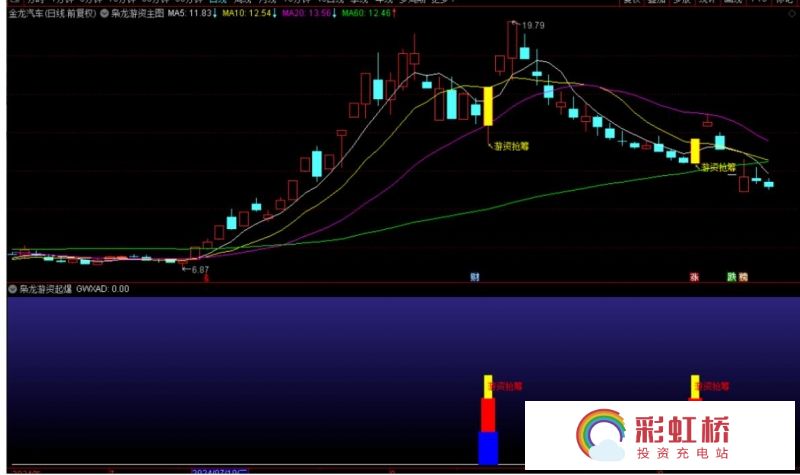This screenshot has height=475, width=800.
Task: Open settings gear beside 枭龙游资起爆 indicator
Action: click(x=12, y=289)
